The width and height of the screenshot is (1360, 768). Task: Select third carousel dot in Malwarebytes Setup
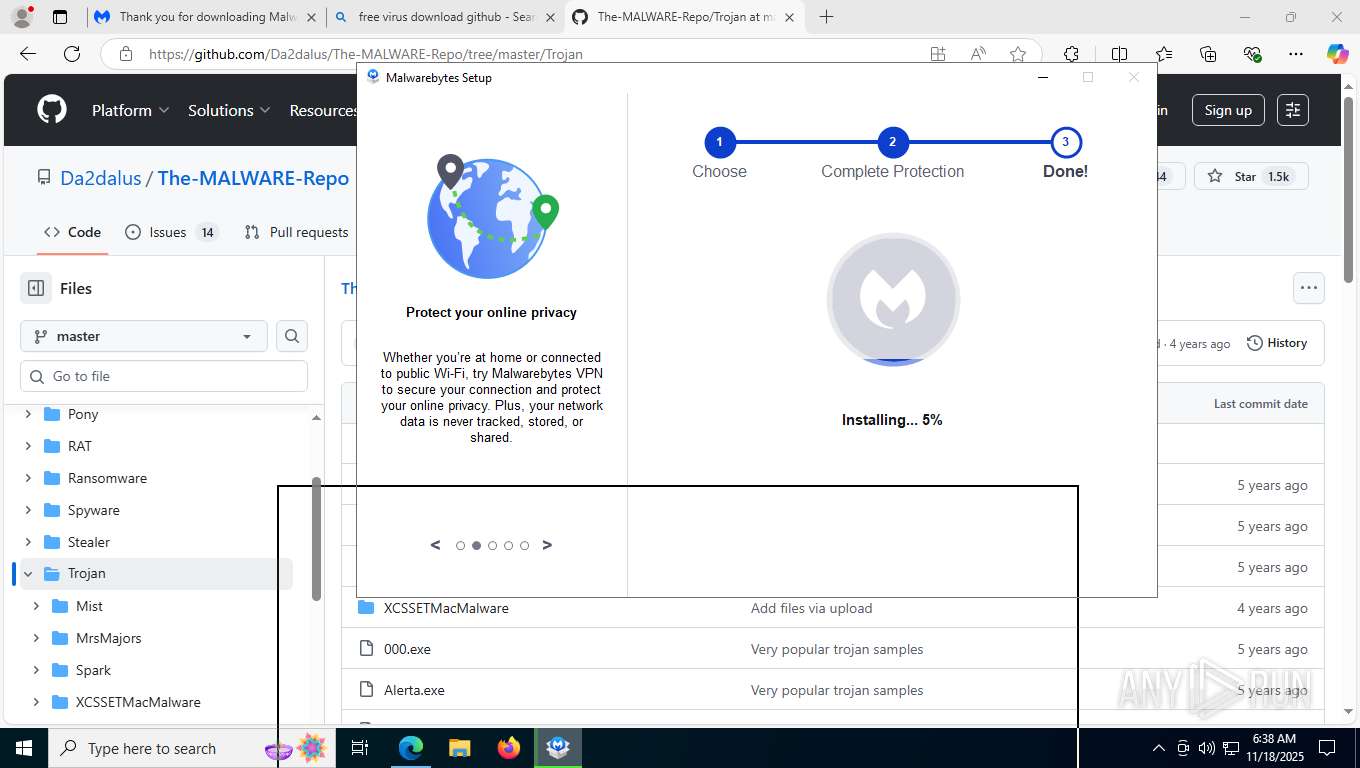(x=492, y=546)
